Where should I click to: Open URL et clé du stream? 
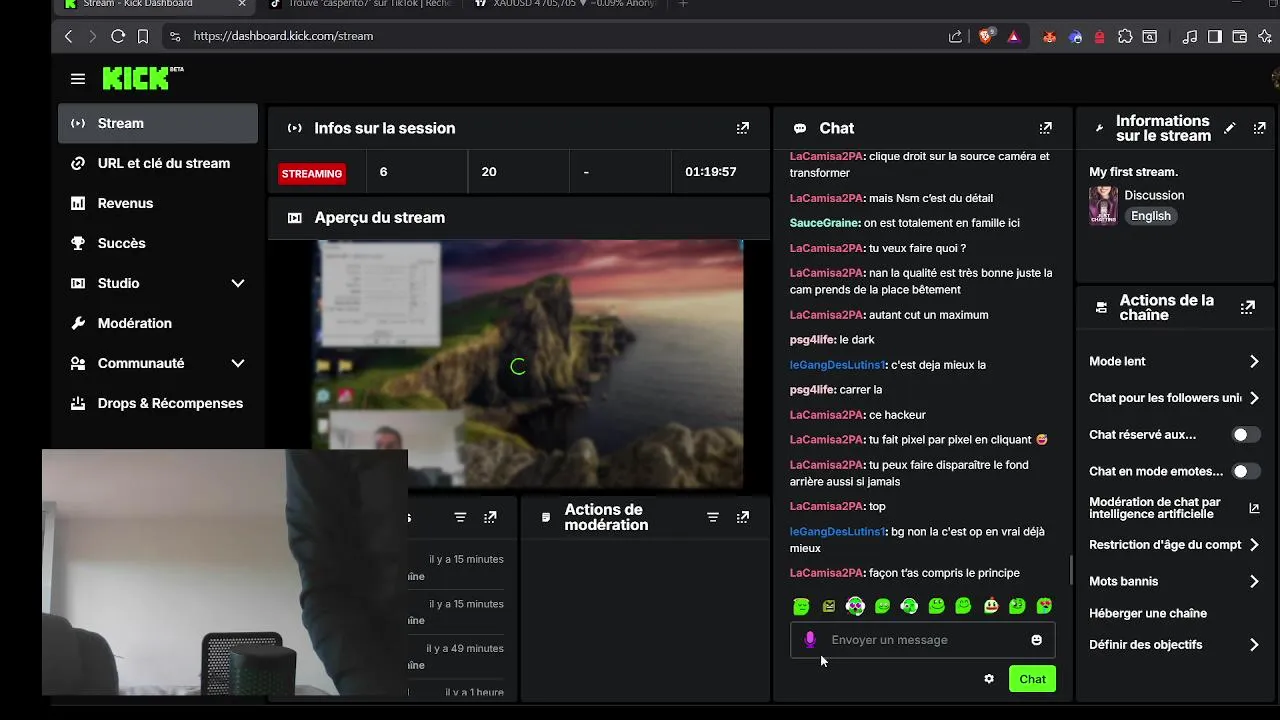pos(157,163)
